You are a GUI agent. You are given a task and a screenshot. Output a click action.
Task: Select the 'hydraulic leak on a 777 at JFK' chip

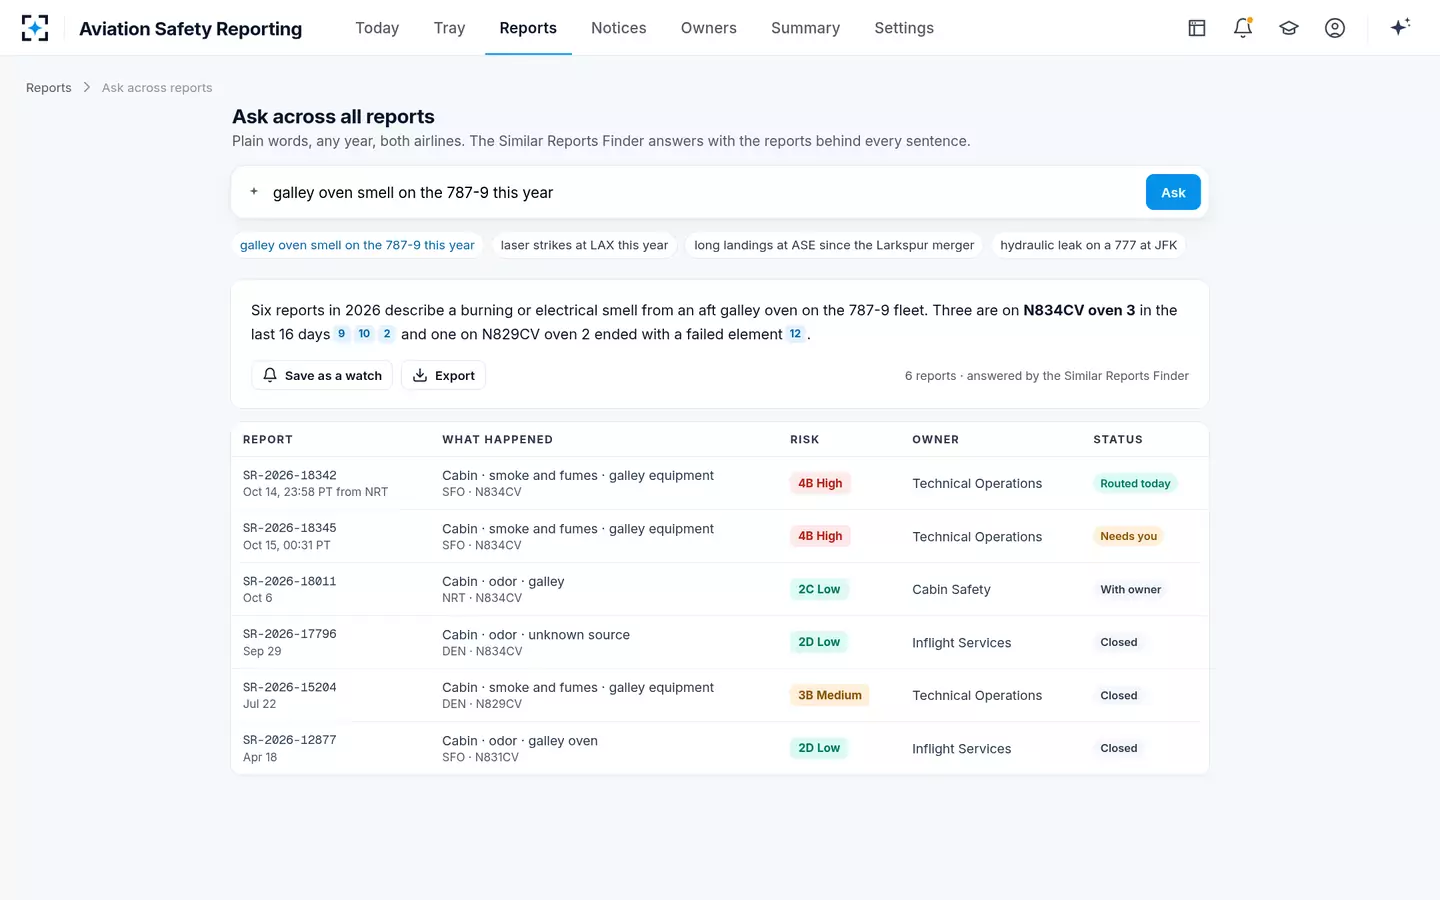coord(1089,245)
